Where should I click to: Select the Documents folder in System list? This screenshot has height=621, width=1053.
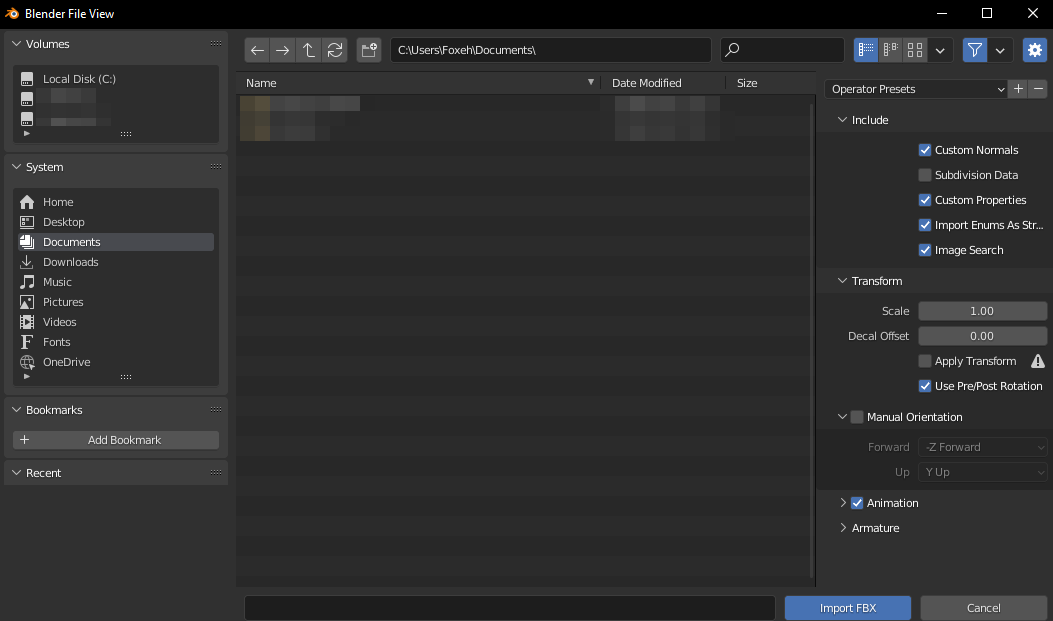[x=116, y=242]
